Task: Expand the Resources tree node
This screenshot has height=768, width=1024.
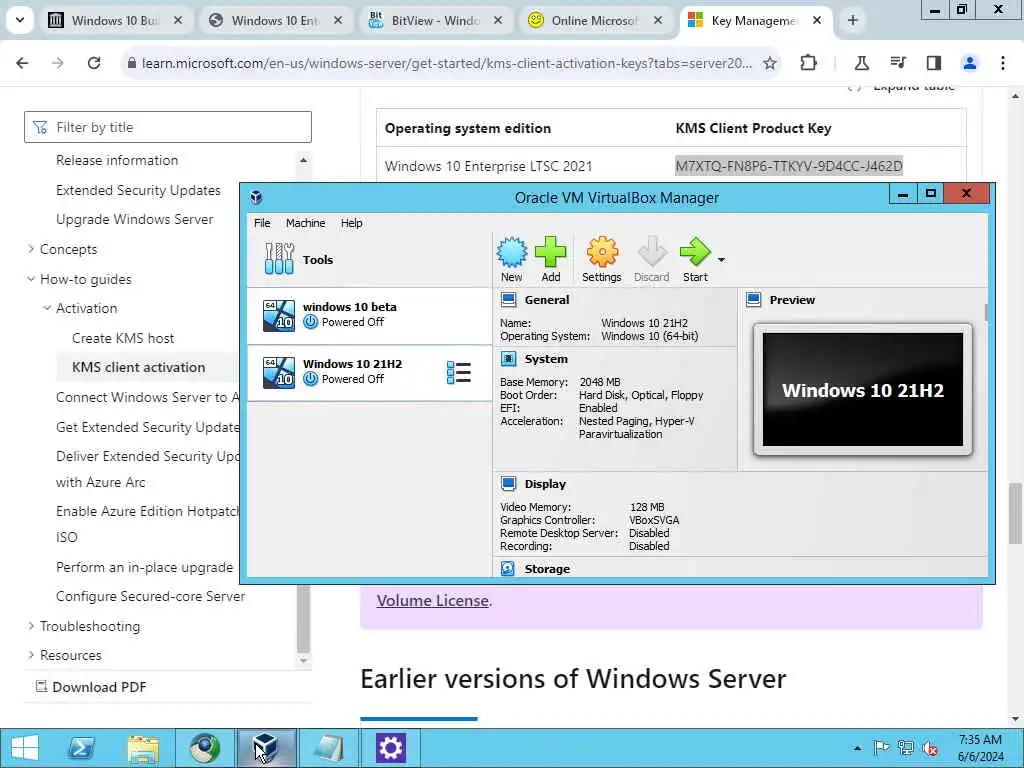Action: (31, 655)
